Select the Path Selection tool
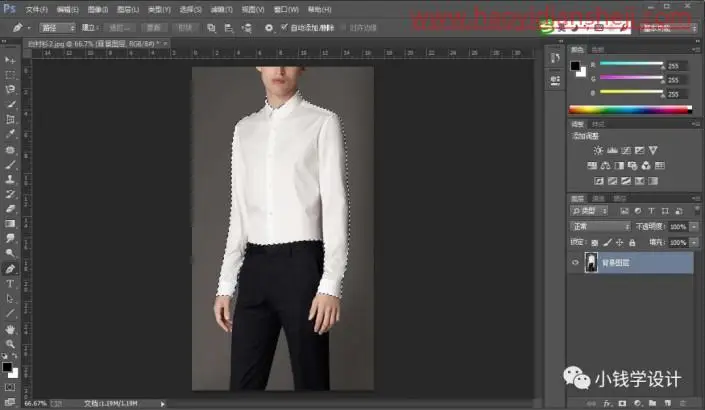Viewport: 705px width, 410px height. [x=10, y=299]
